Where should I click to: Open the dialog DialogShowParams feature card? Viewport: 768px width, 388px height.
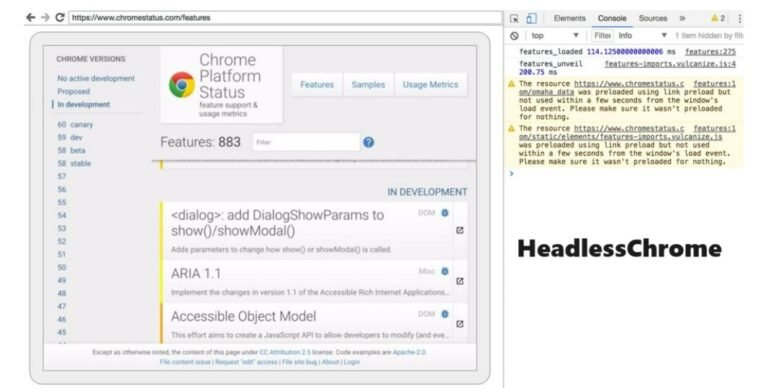tap(313, 230)
